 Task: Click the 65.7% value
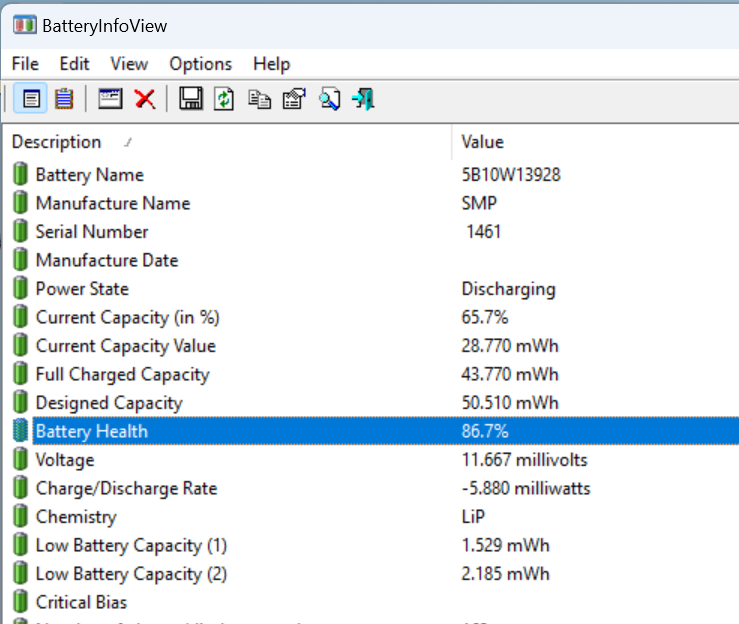(x=484, y=317)
